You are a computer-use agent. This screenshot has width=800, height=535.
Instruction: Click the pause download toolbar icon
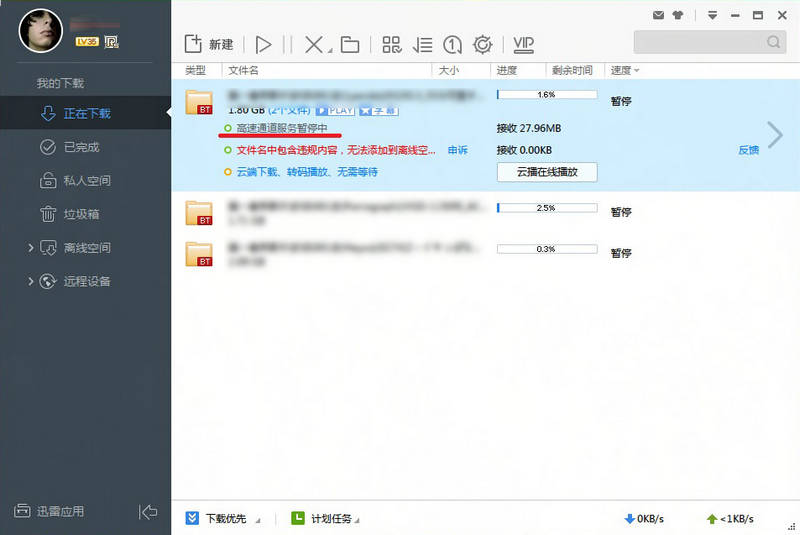287,44
